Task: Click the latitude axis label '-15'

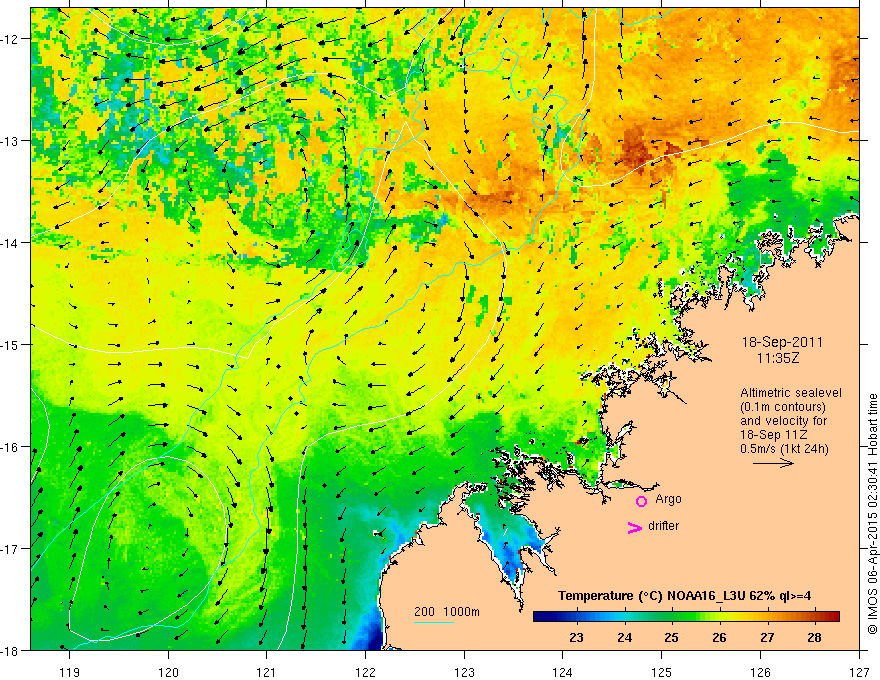Action: pos(10,344)
